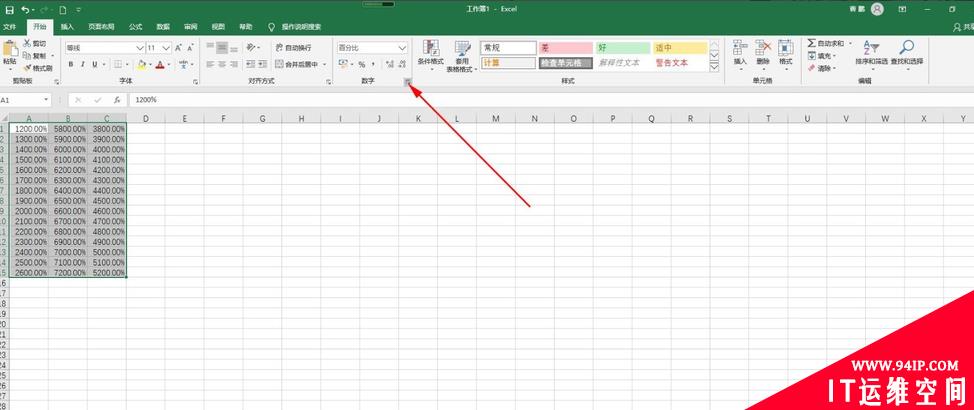Open Format as Table (套用表格格式)
Image resolution: width=974 pixels, height=410 pixels.
462,56
